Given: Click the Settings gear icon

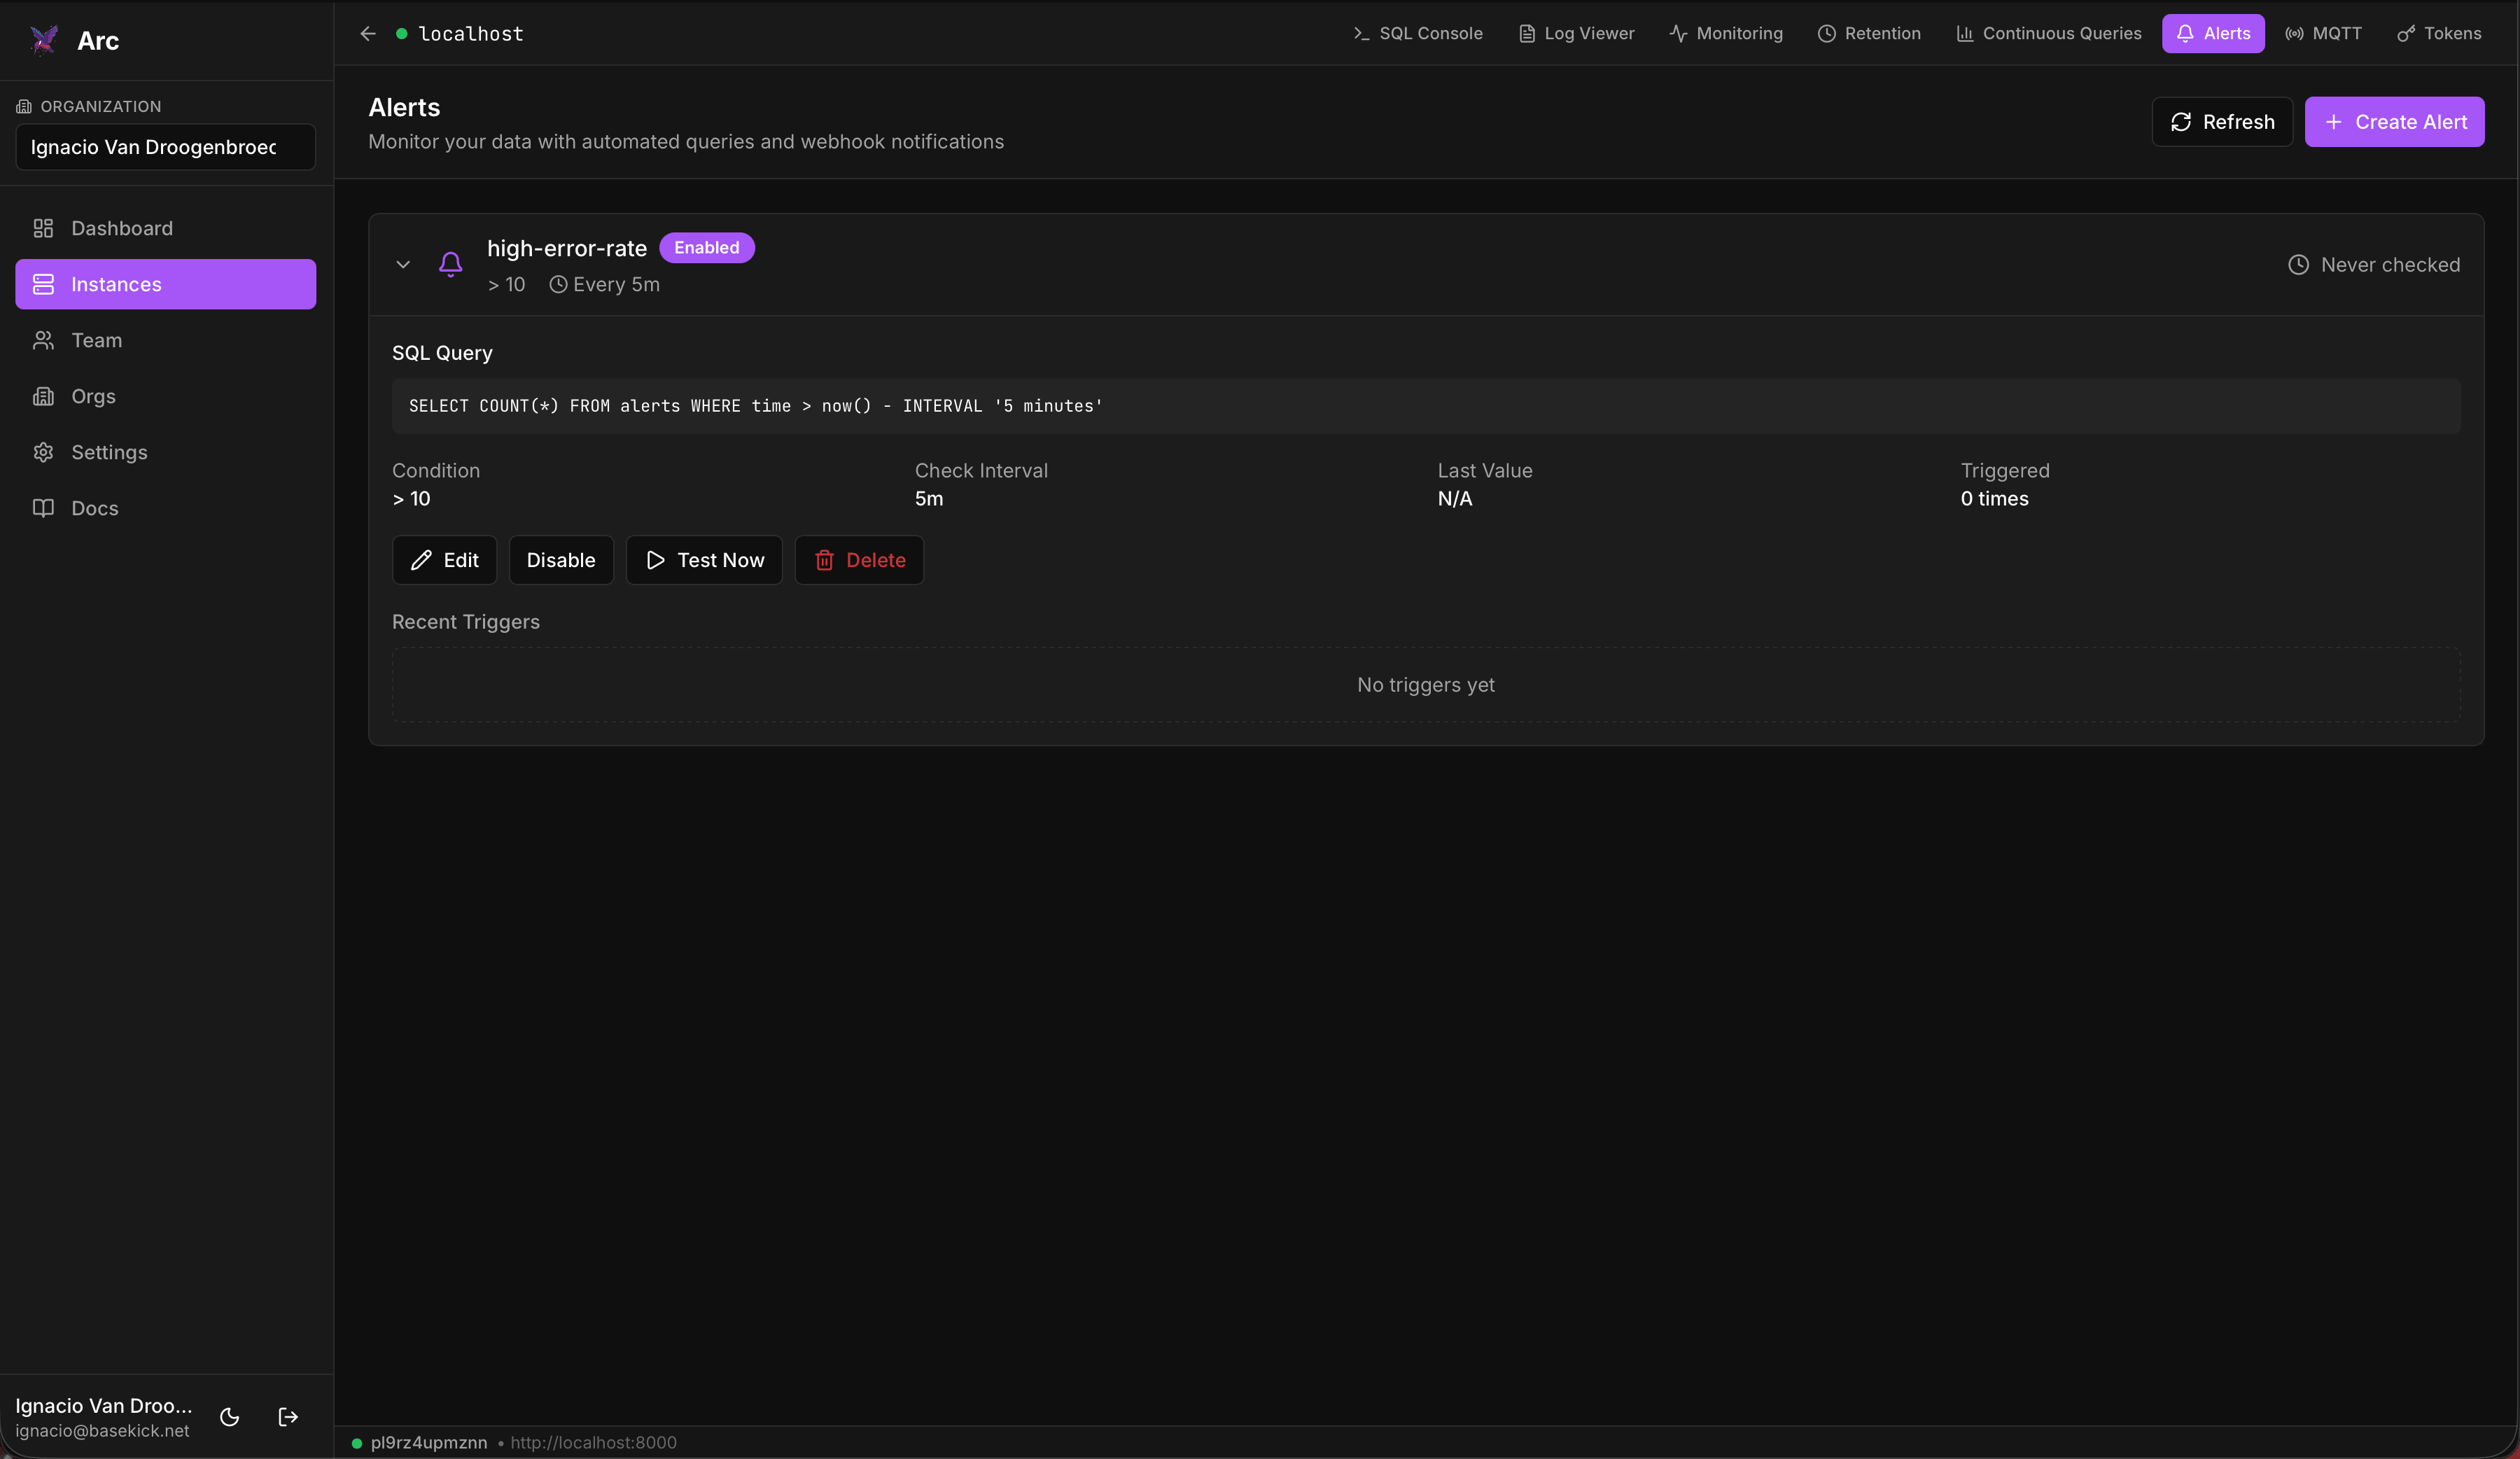Looking at the screenshot, I should tap(43, 452).
